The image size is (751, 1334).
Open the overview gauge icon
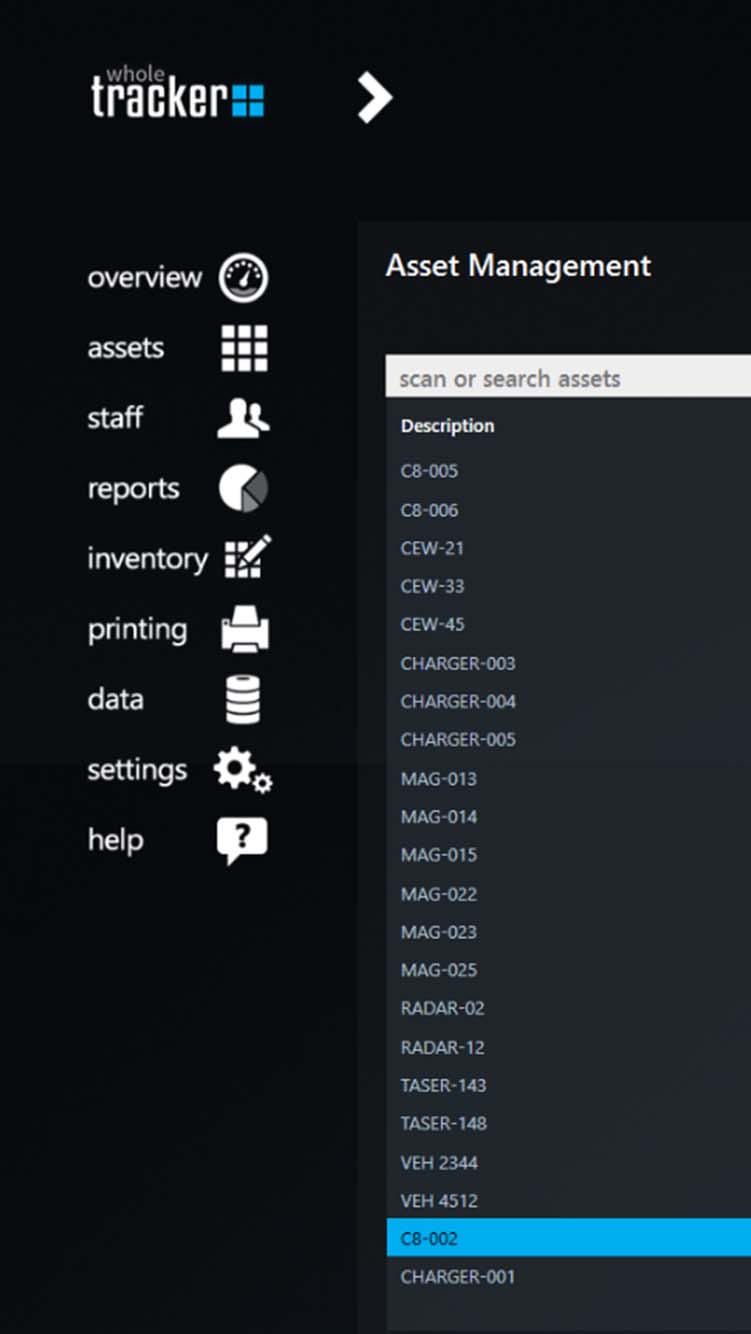[x=244, y=278]
